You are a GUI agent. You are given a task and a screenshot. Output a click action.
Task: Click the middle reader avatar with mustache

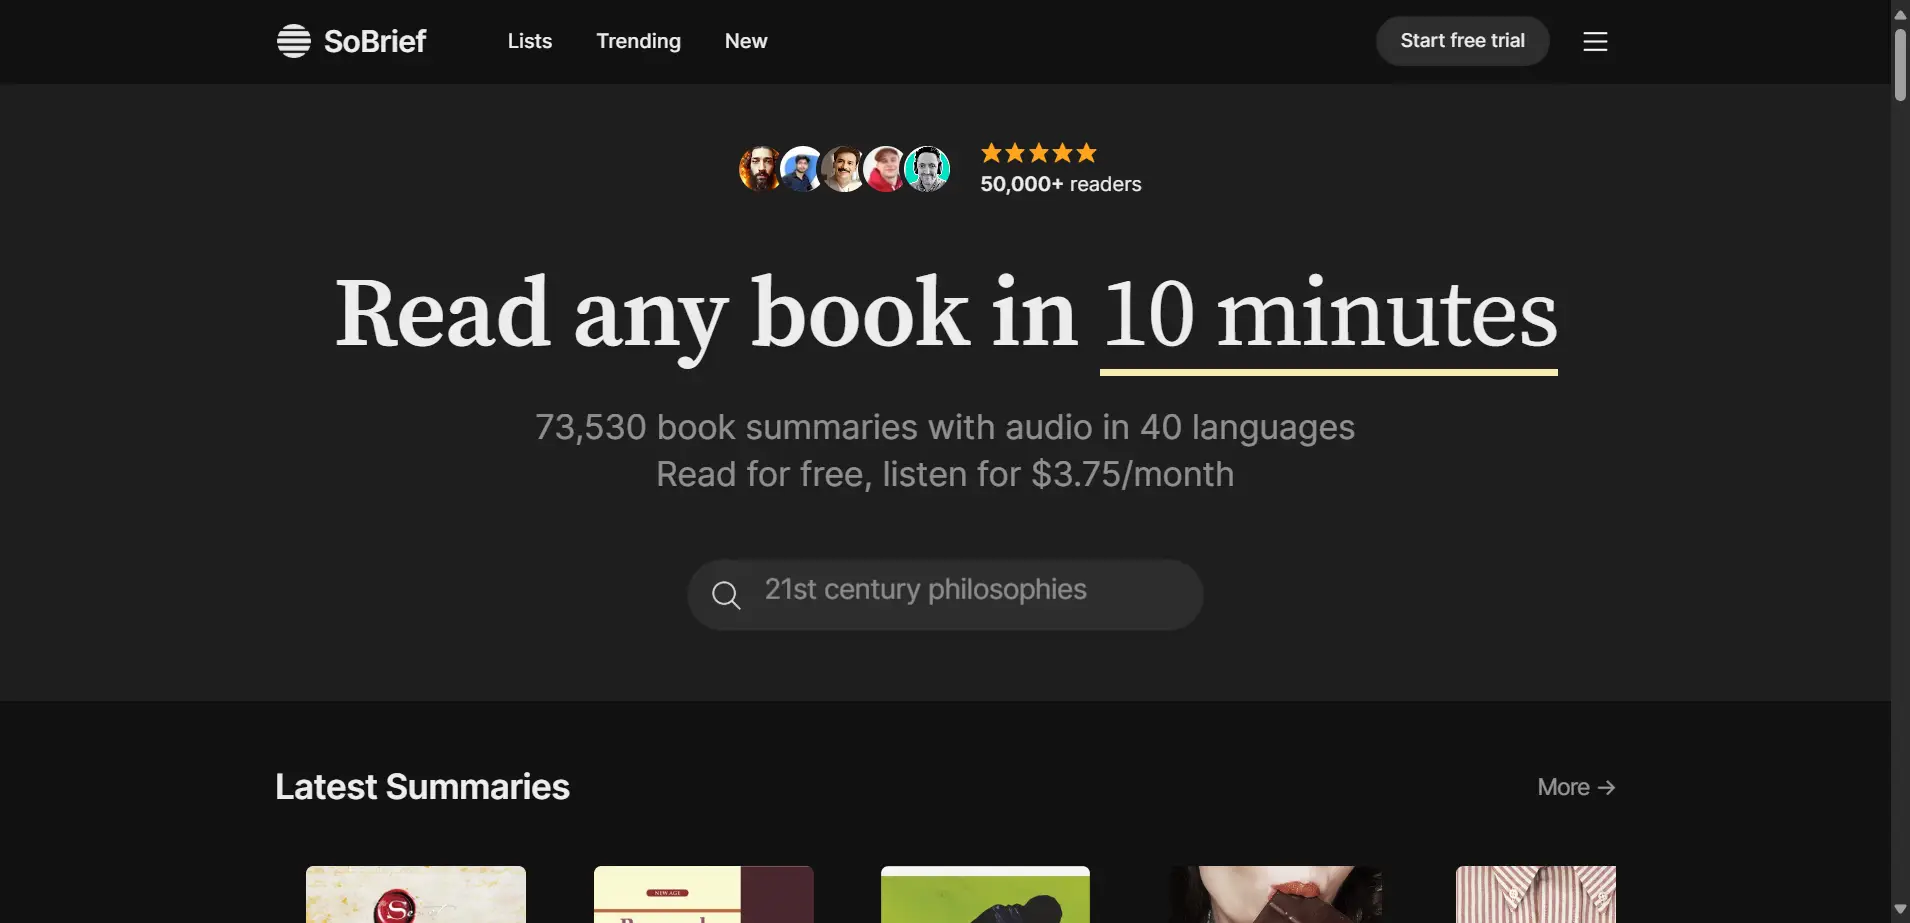(x=844, y=168)
